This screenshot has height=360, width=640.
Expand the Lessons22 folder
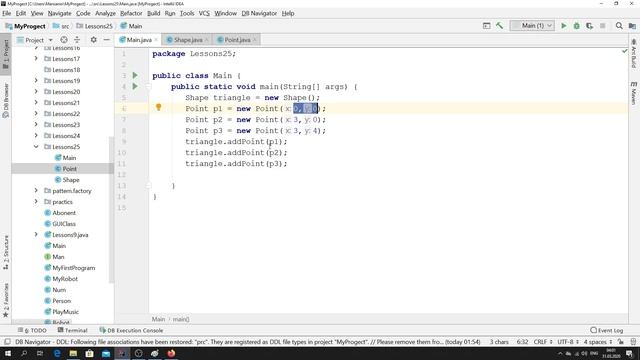pos(36,113)
